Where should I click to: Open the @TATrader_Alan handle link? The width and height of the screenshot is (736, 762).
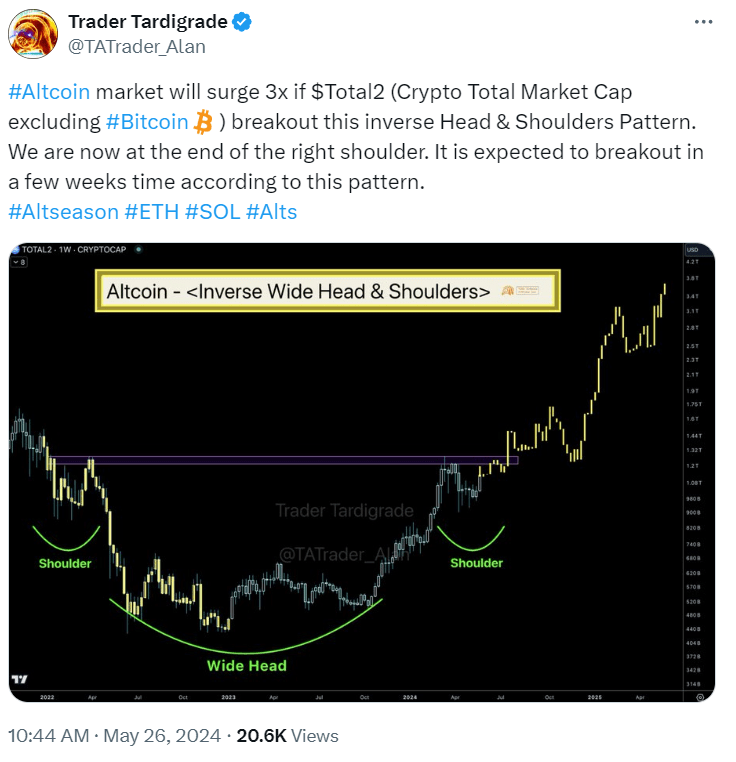click(137, 47)
